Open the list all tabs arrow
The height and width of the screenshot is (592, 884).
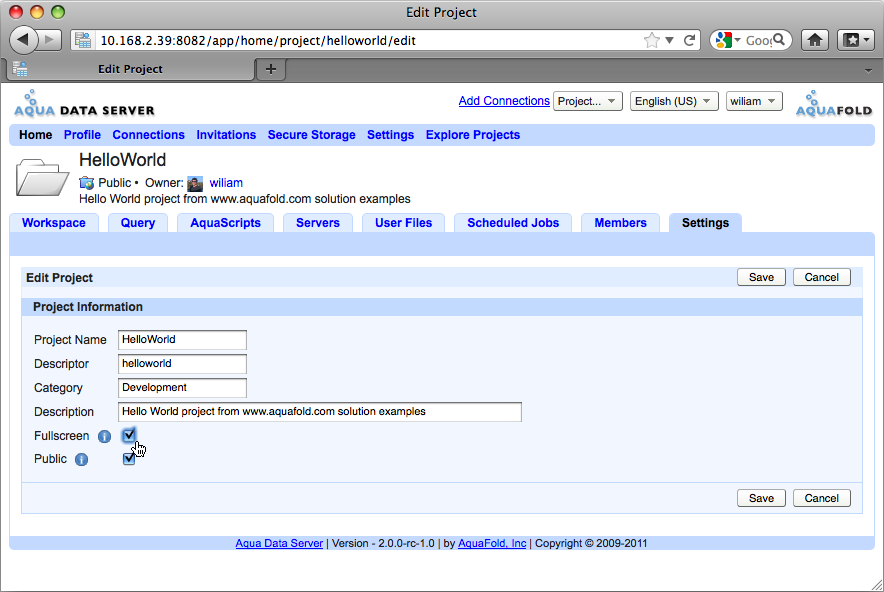coord(868,70)
